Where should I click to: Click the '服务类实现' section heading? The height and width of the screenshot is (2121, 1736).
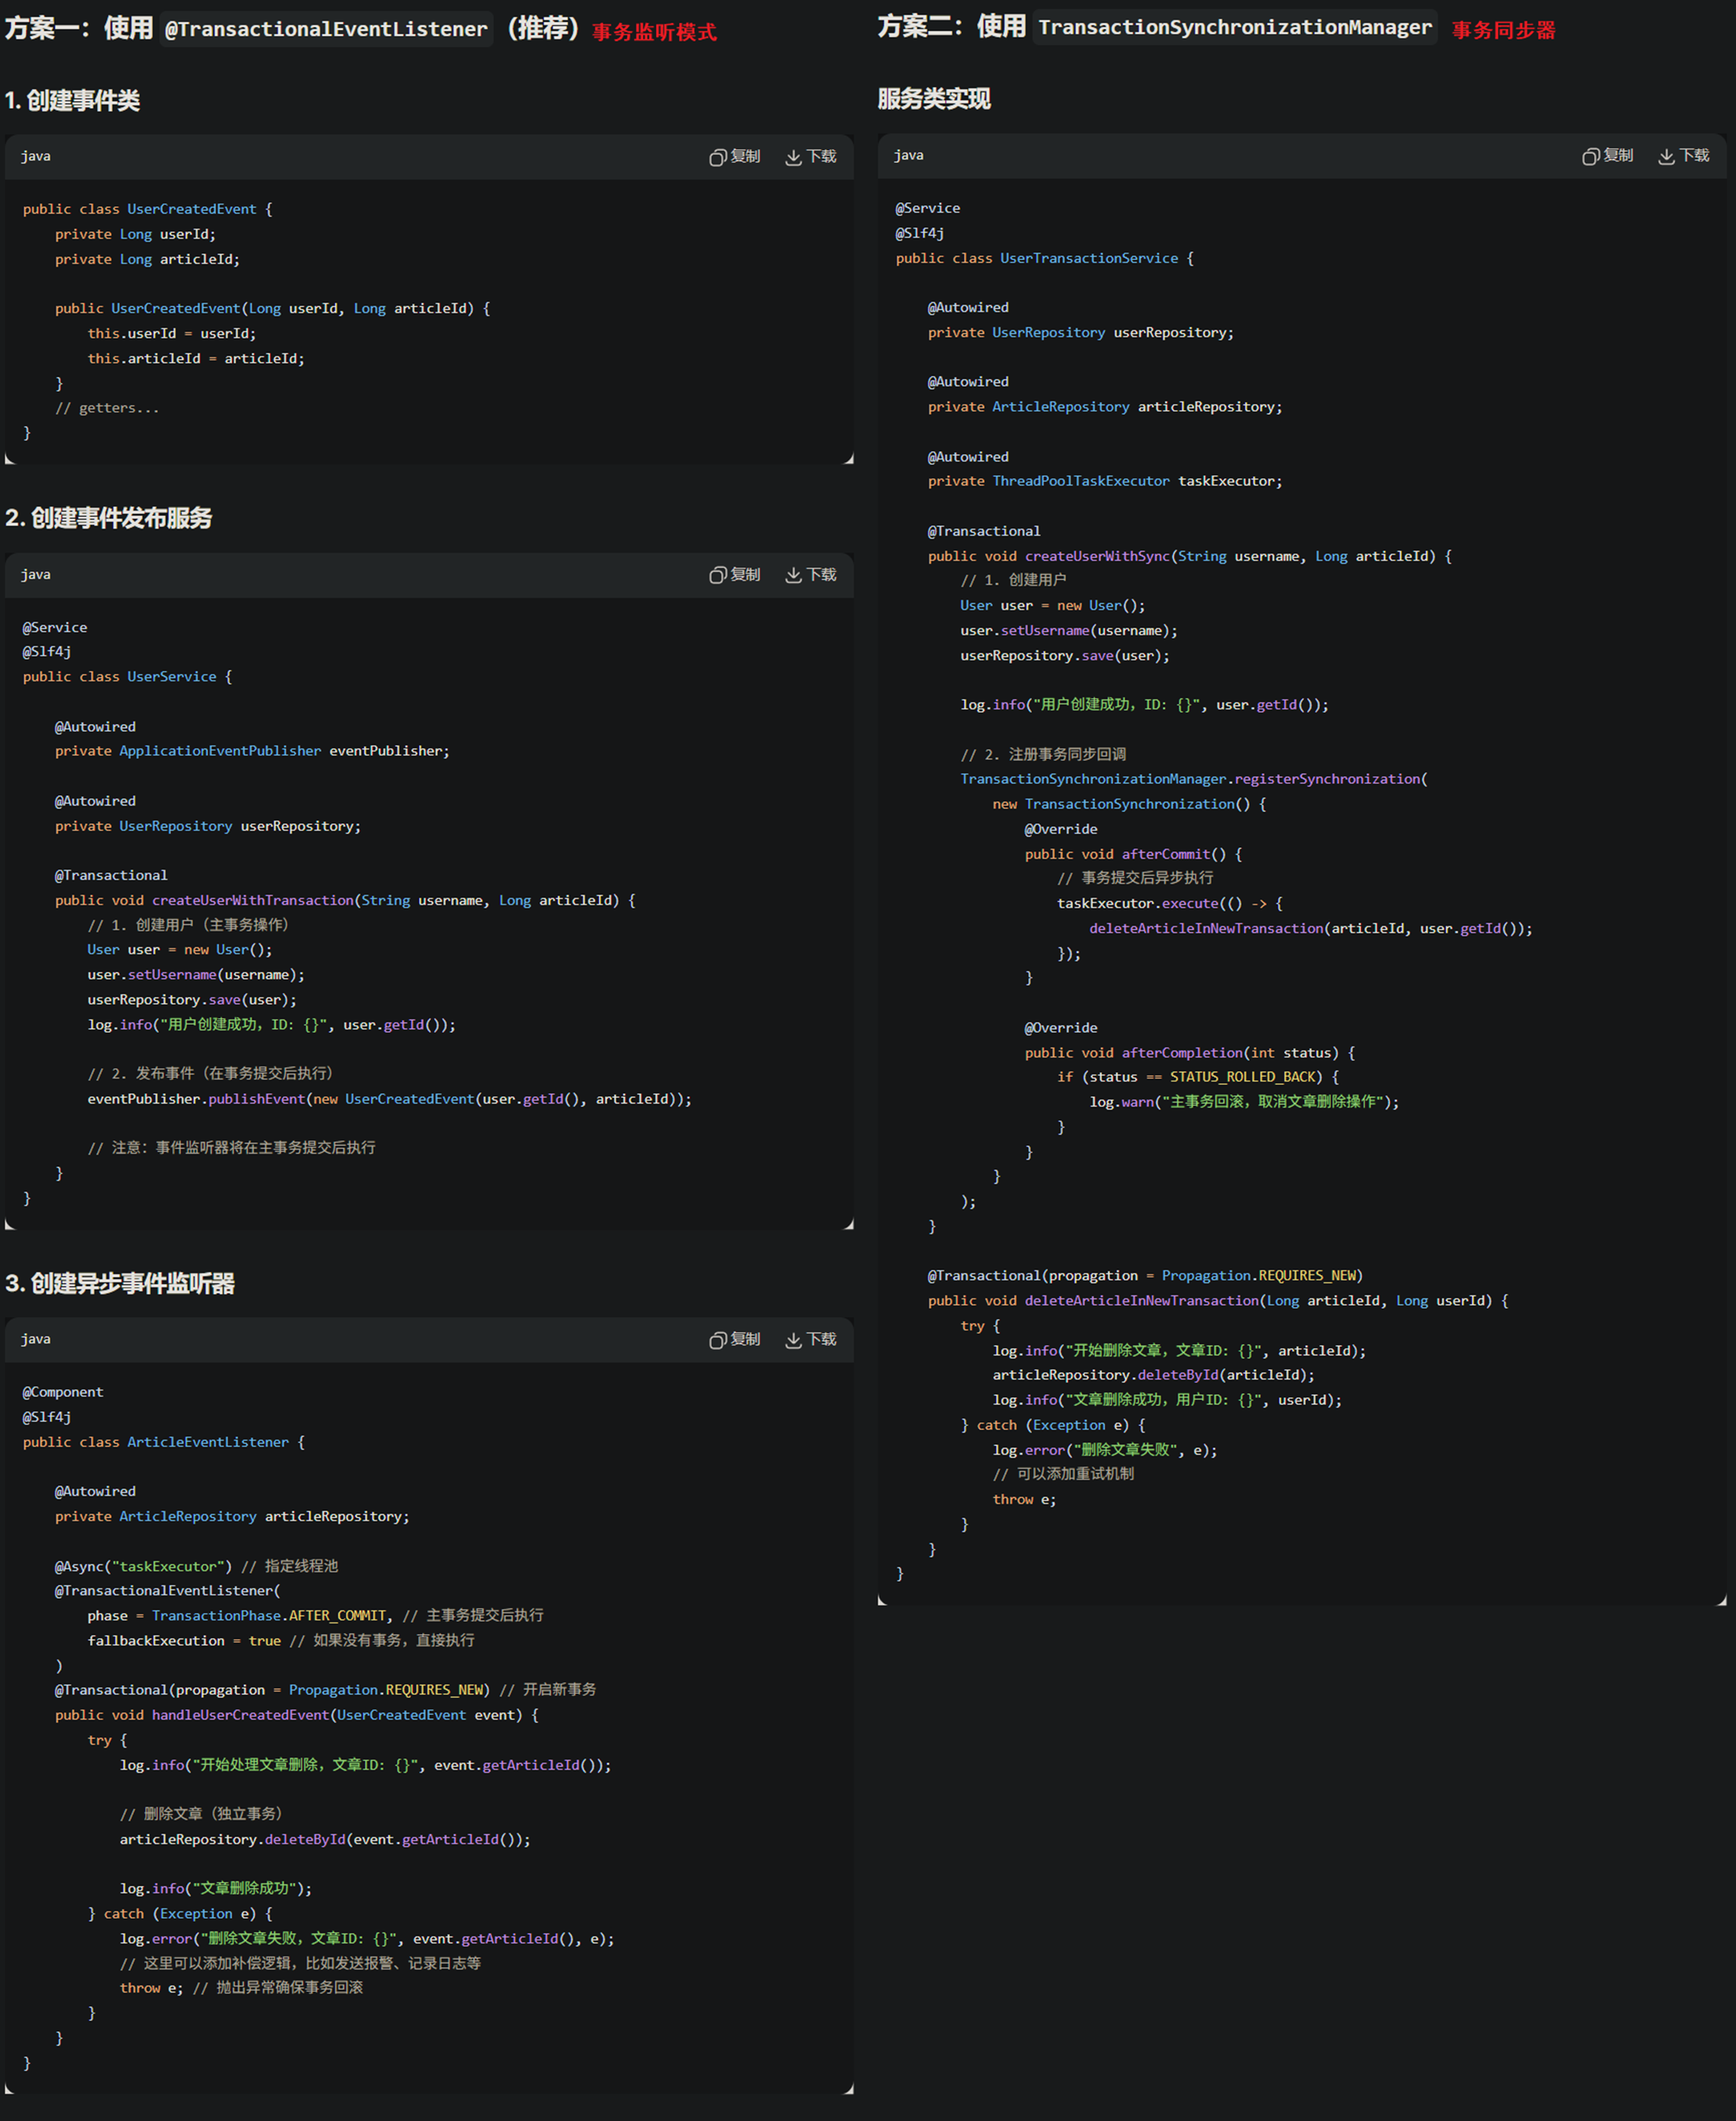point(934,99)
